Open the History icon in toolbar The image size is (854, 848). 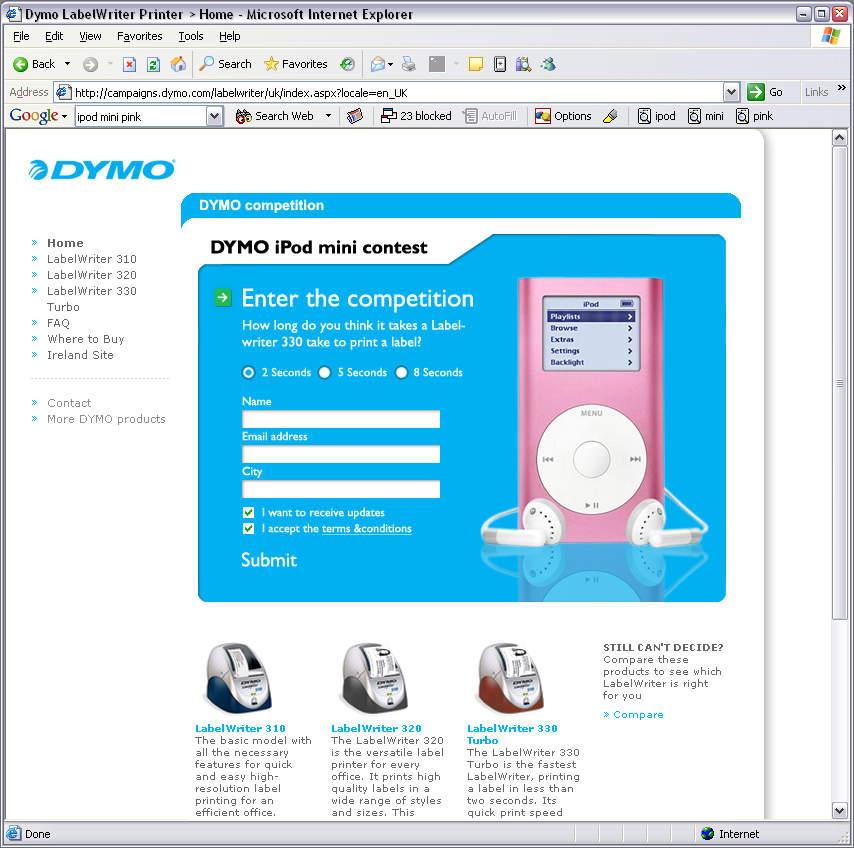[347, 64]
